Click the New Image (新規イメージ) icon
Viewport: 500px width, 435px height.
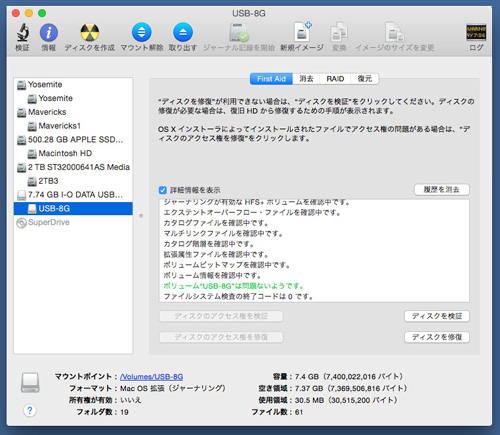302,32
